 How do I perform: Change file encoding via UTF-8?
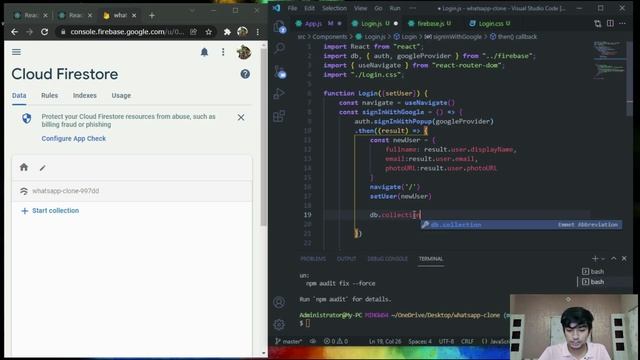click(x=446, y=341)
